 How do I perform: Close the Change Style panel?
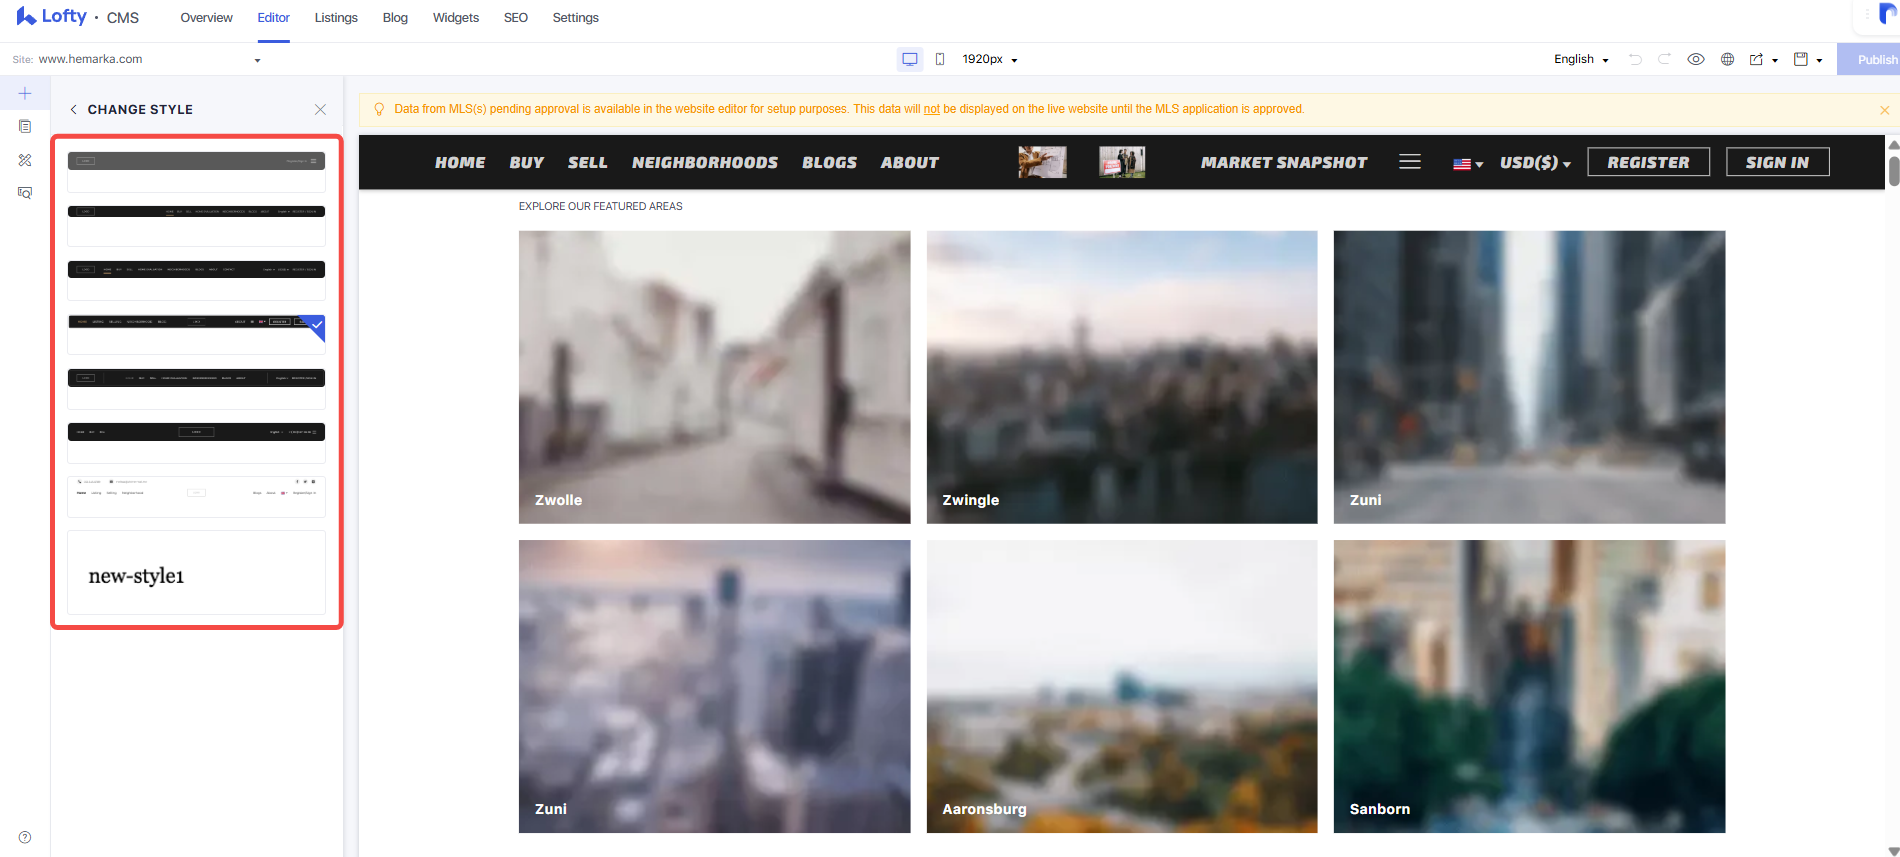click(320, 109)
